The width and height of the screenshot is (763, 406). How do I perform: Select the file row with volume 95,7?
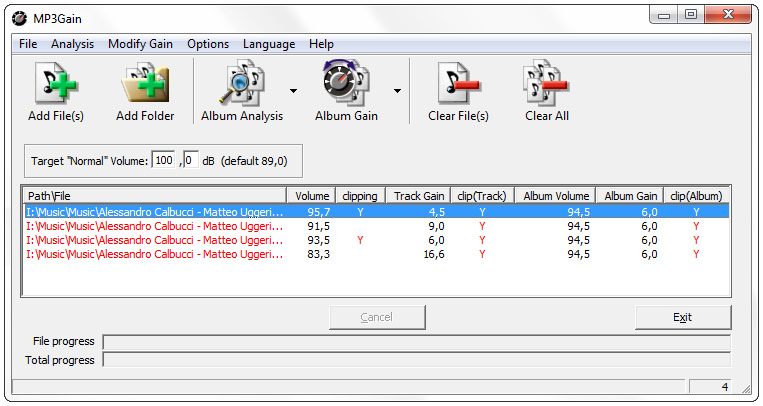pyautogui.click(x=376, y=212)
